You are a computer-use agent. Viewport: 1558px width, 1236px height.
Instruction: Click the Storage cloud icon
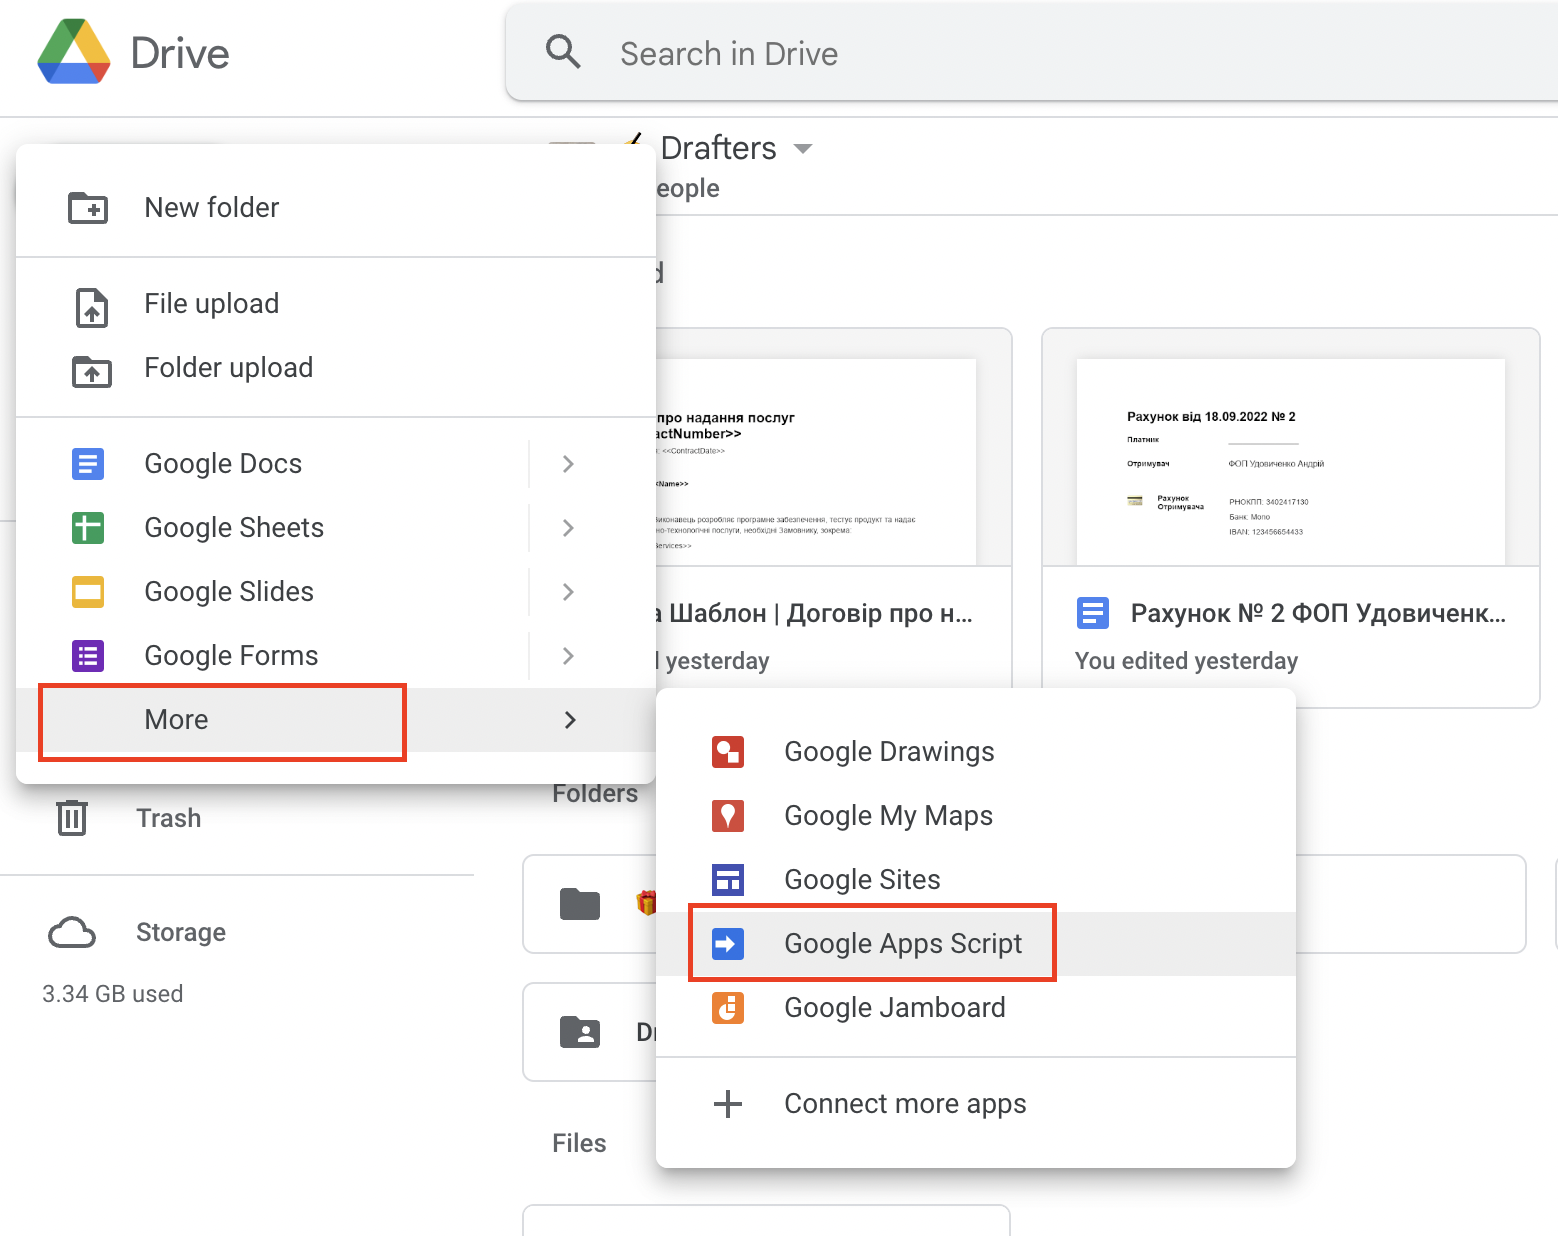pyautogui.click(x=72, y=932)
